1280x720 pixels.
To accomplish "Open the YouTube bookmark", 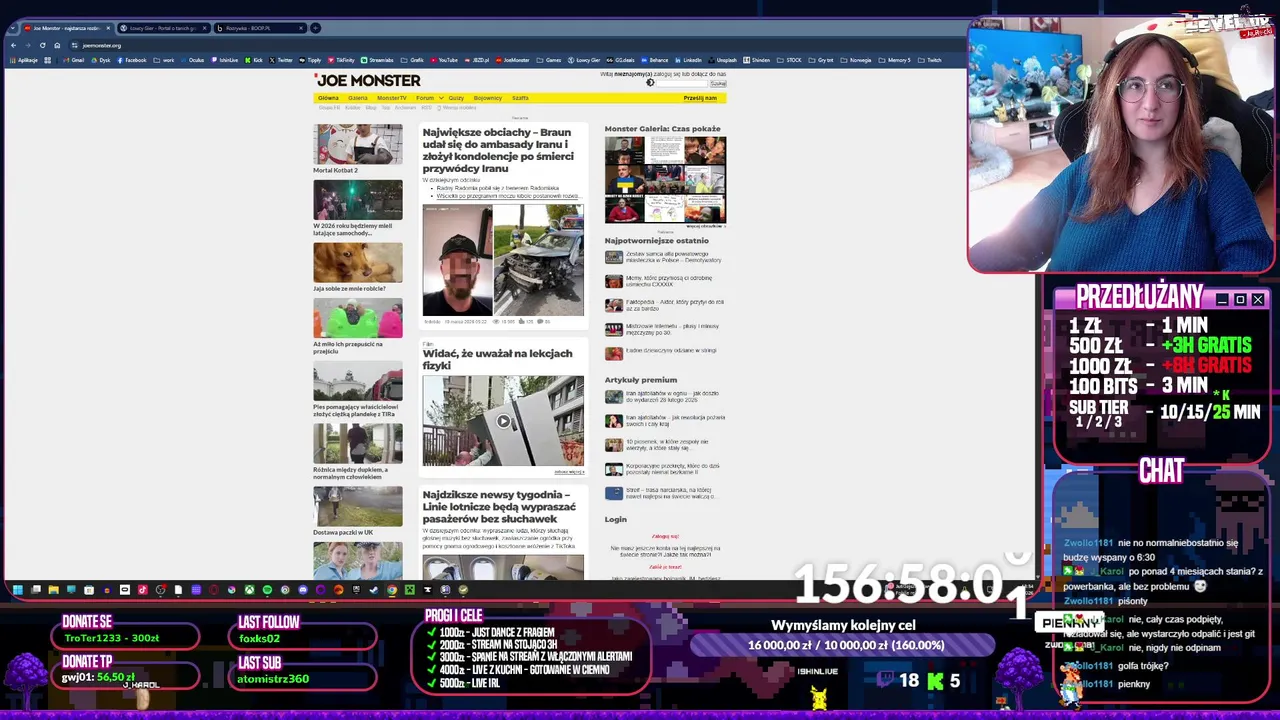I will coord(443,60).
